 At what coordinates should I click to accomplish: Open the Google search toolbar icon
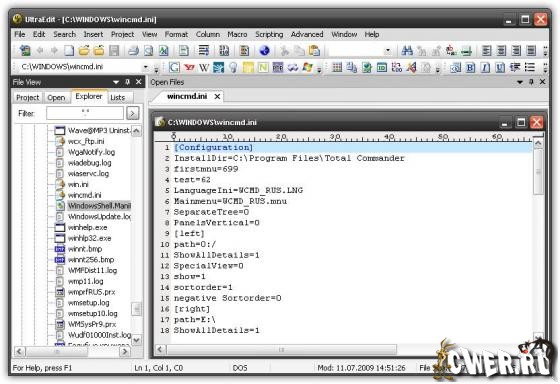[174, 67]
